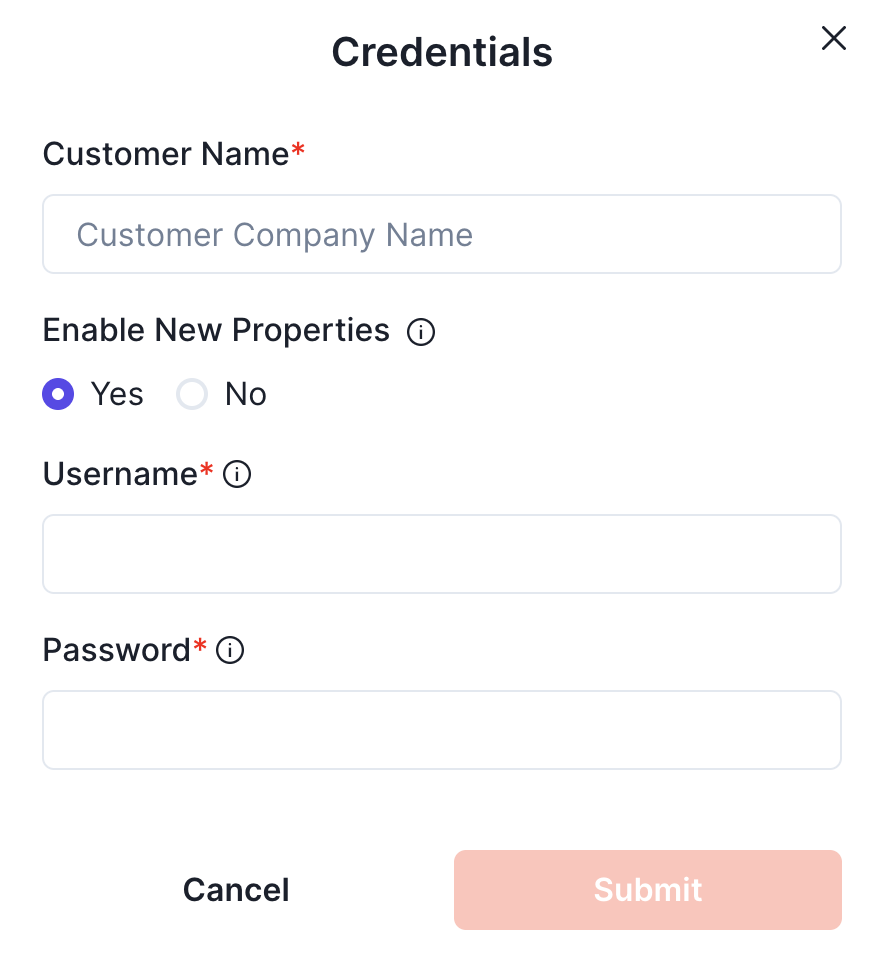Select the Yes radio button circle
Viewport: 882px width, 958px height.
[x=58, y=395]
